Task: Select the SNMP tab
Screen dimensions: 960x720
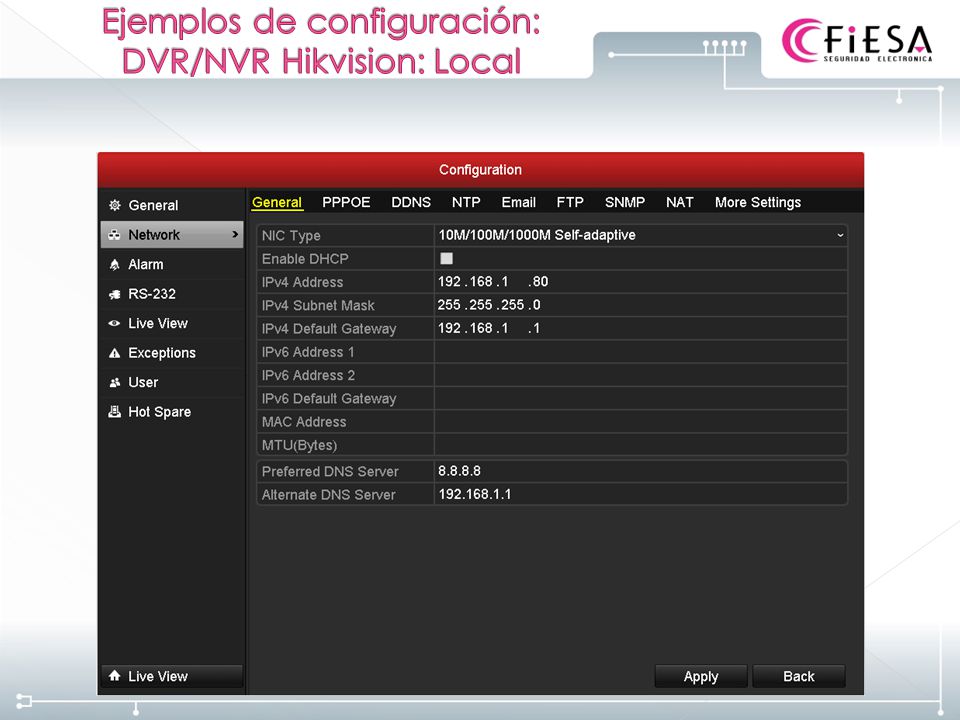Action: point(624,202)
